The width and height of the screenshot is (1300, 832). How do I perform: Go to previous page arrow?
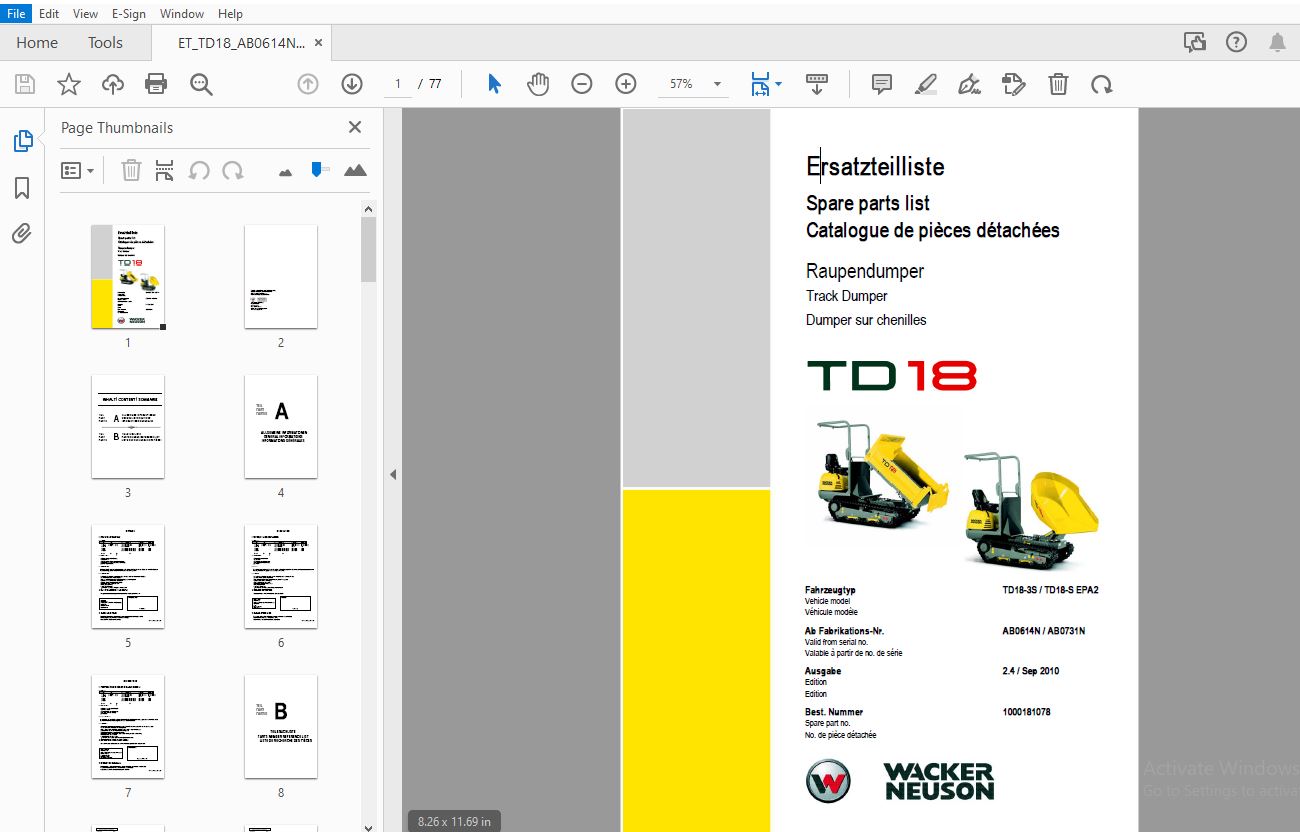(308, 84)
